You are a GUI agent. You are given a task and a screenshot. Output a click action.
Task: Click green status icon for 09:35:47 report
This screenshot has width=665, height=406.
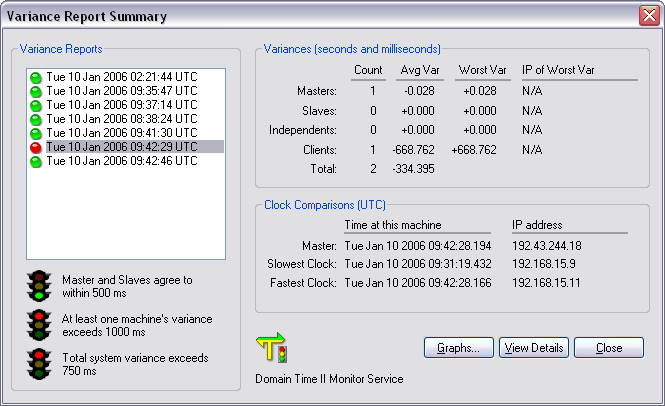tap(36, 92)
